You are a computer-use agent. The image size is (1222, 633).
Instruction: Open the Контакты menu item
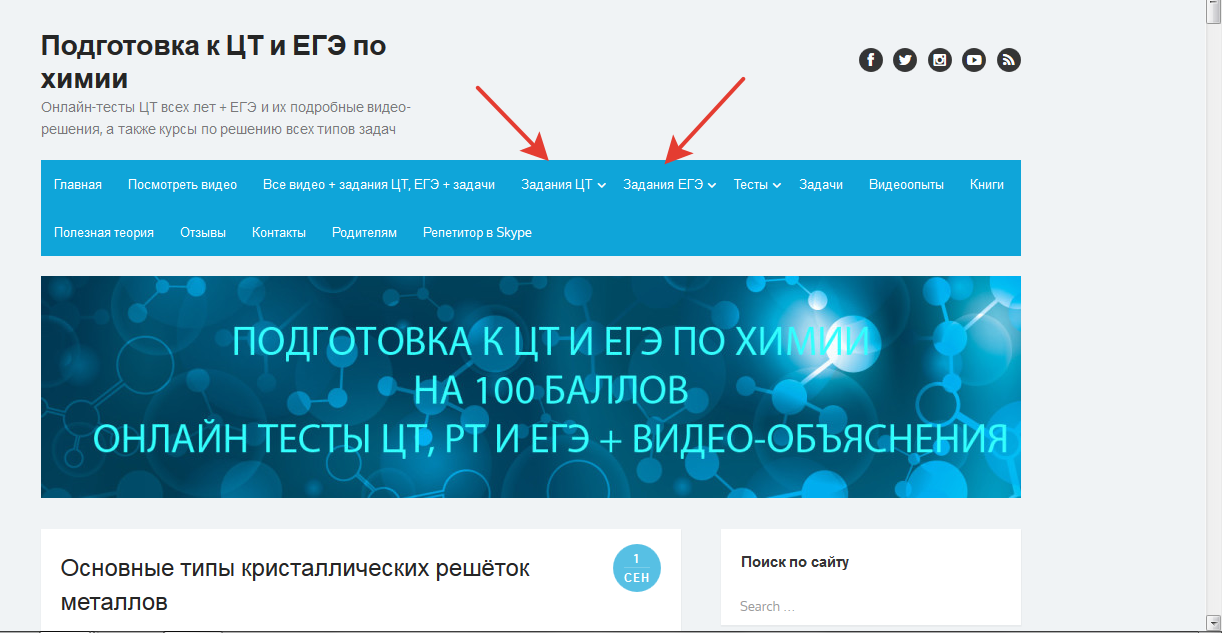(279, 232)
